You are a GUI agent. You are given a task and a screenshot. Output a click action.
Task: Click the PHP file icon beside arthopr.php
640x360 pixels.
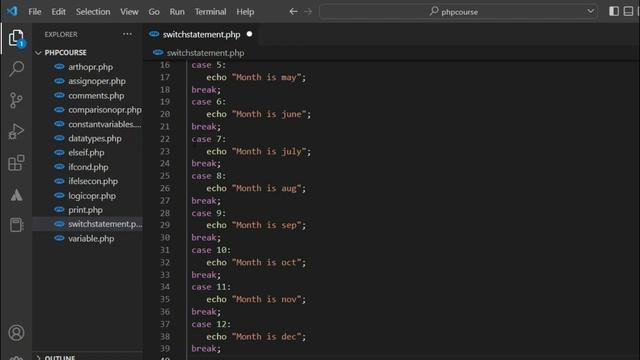(x=60, y=67)
